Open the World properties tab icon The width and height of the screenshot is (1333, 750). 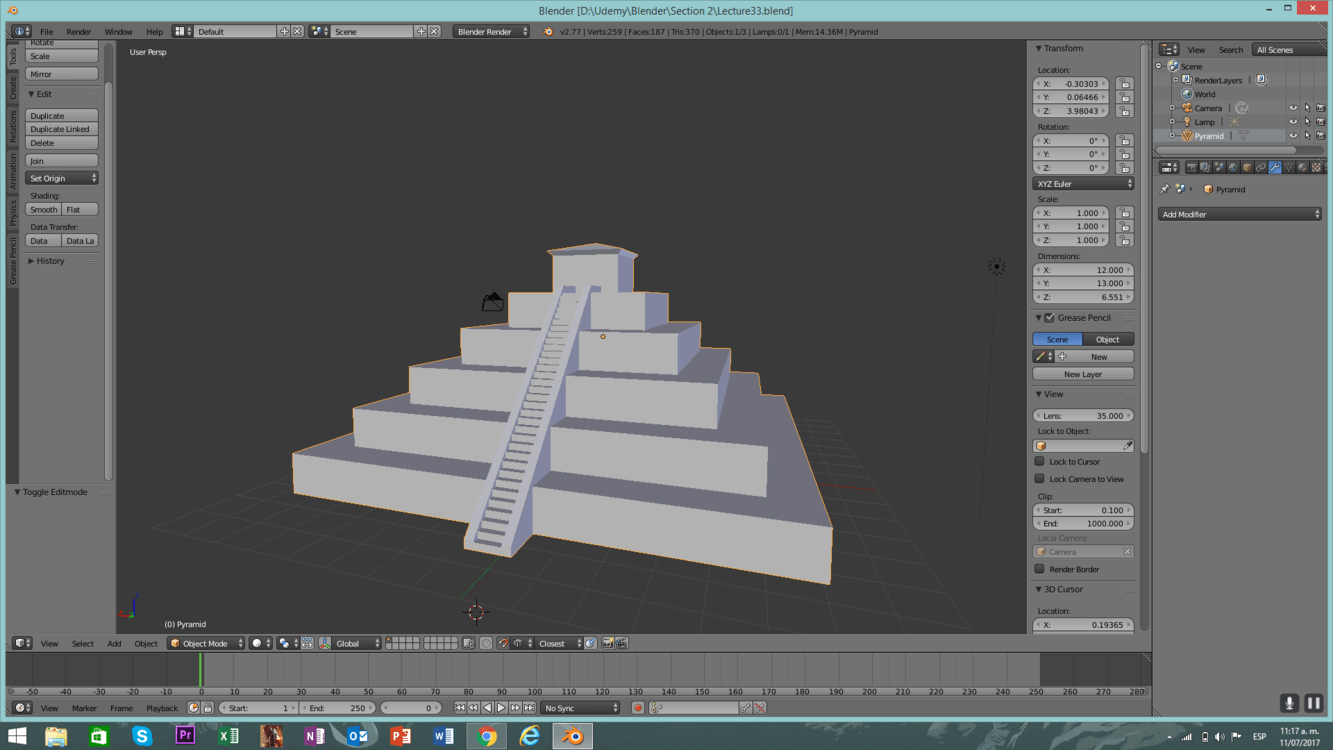click(1233, 168)
